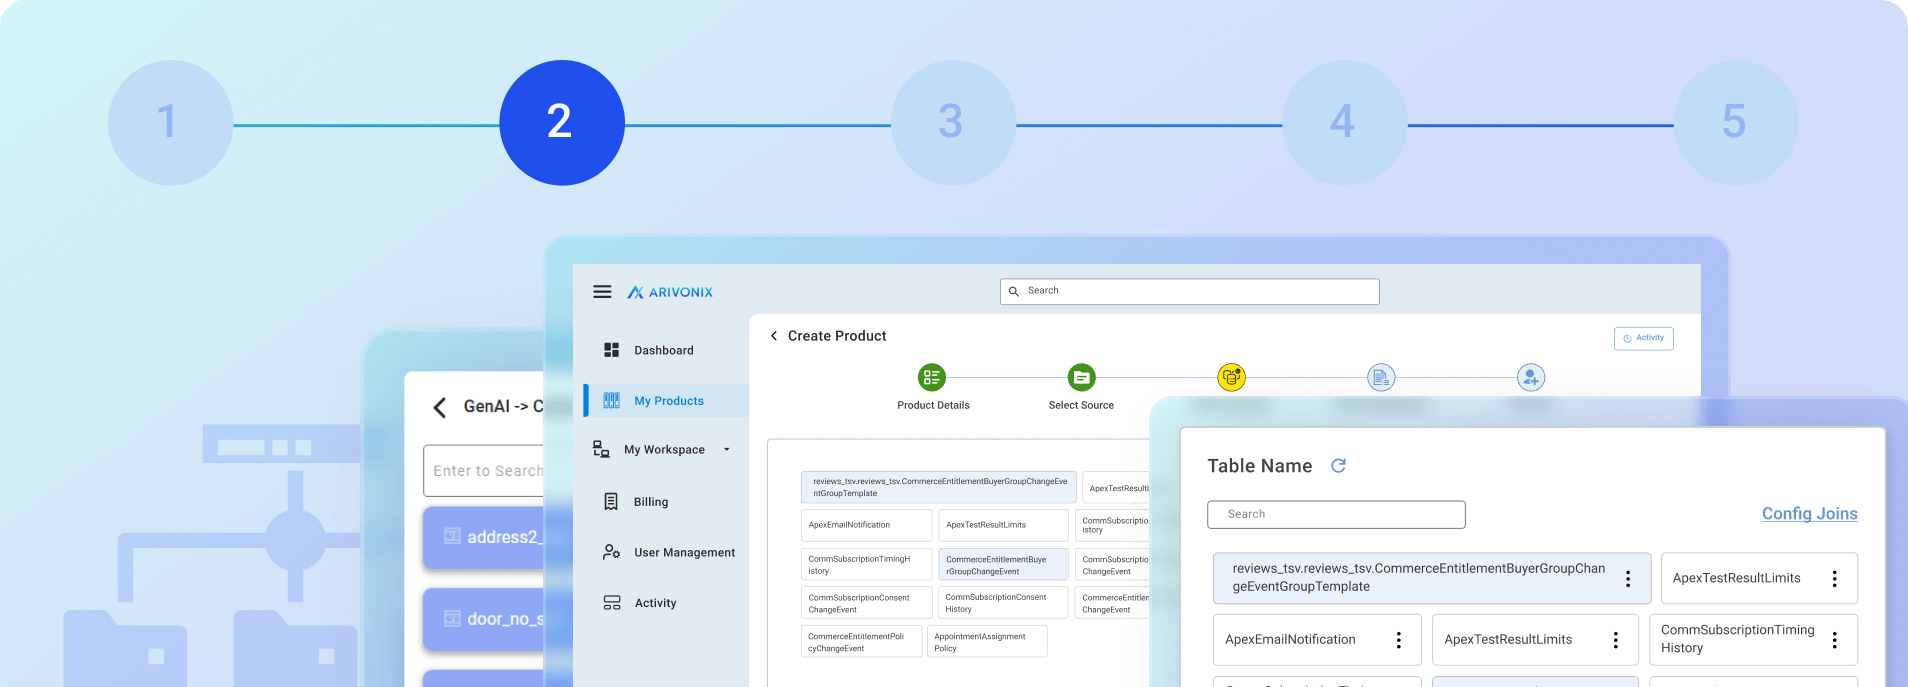Jump to carousel step 4
1908x687 pixels.
(1344, 122)
